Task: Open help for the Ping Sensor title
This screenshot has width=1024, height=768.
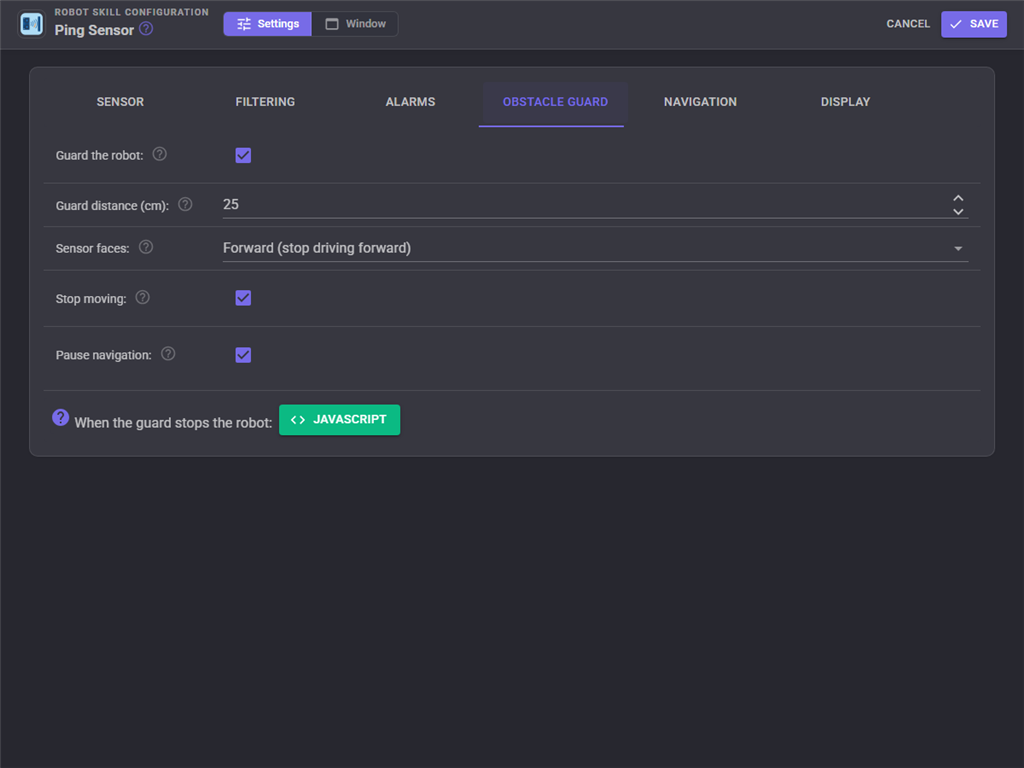Action: (146, 29)
